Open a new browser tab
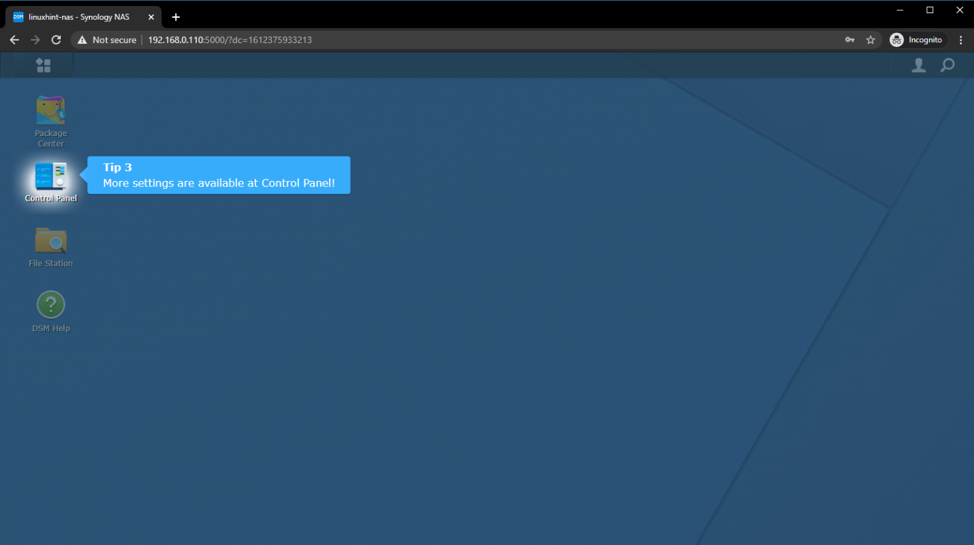The width and height of the screenshot is (974, 545). [x=176, y=17]
